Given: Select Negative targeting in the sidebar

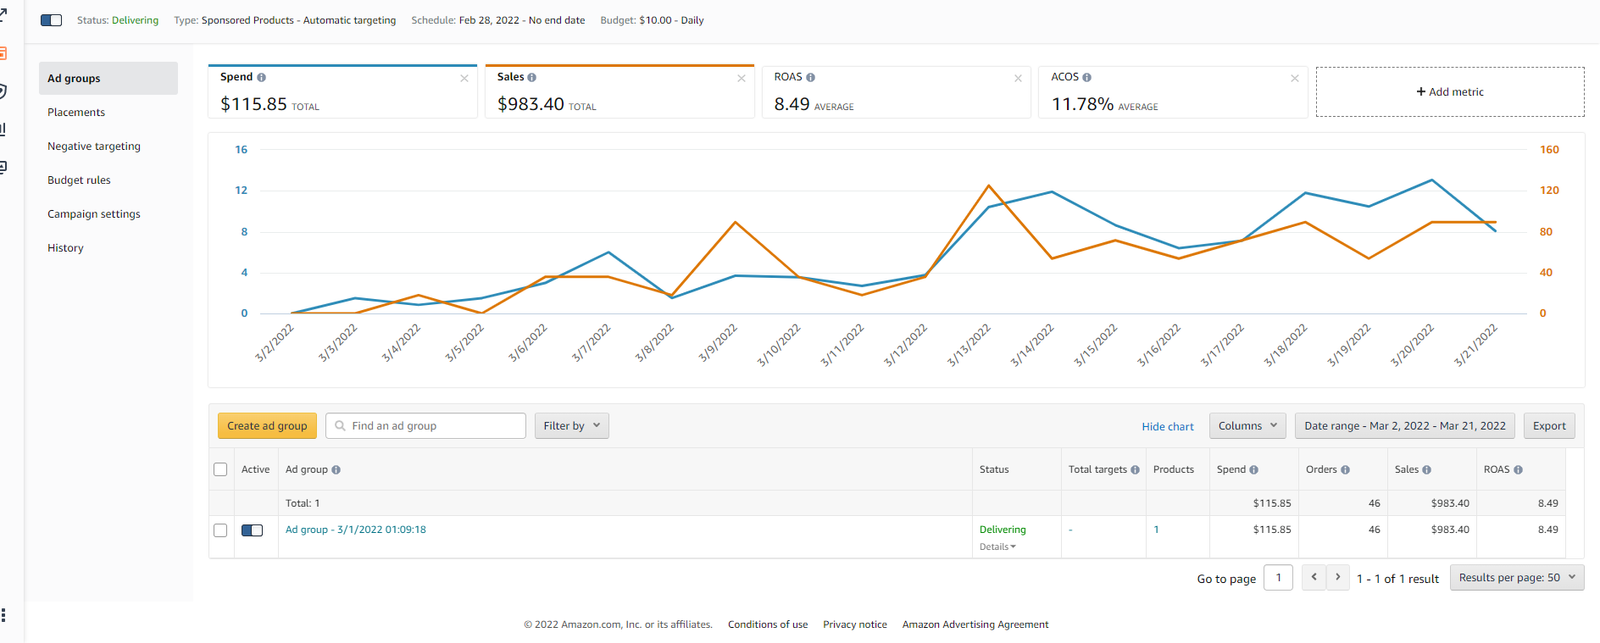Looking at the screenshot, I should click(x=94, y=146).
